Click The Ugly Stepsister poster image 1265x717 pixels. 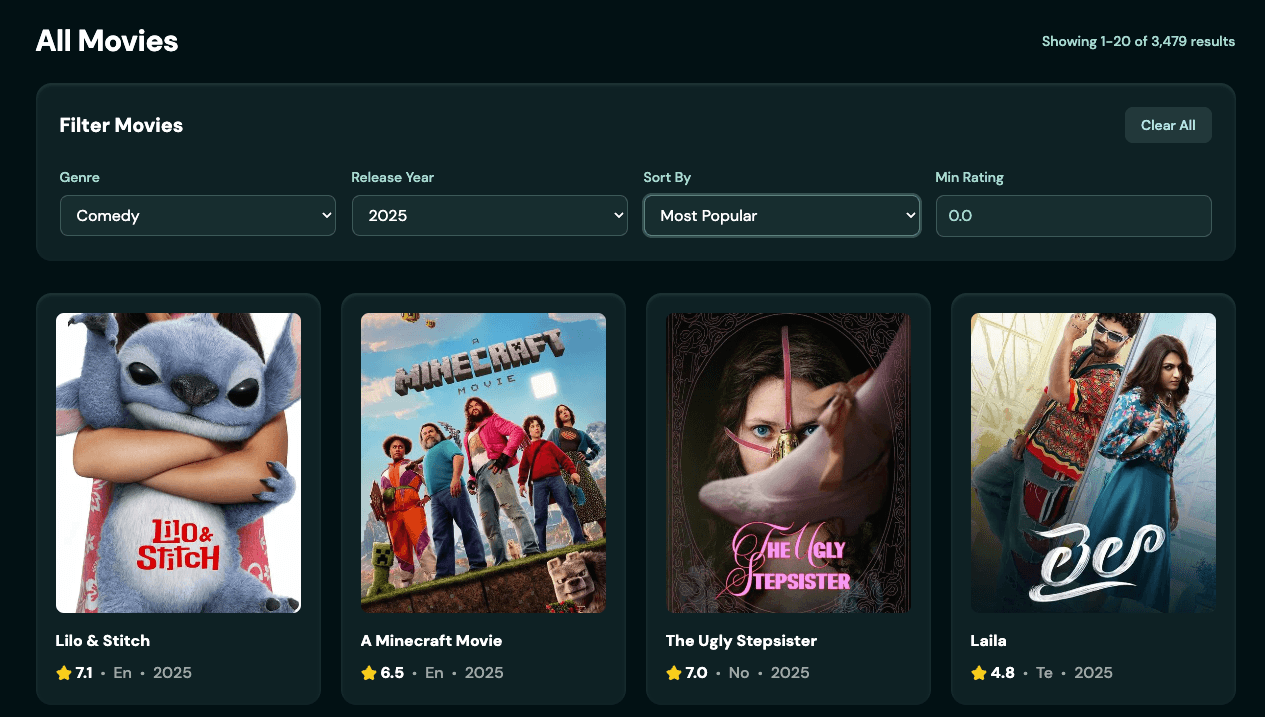point(788,463)
